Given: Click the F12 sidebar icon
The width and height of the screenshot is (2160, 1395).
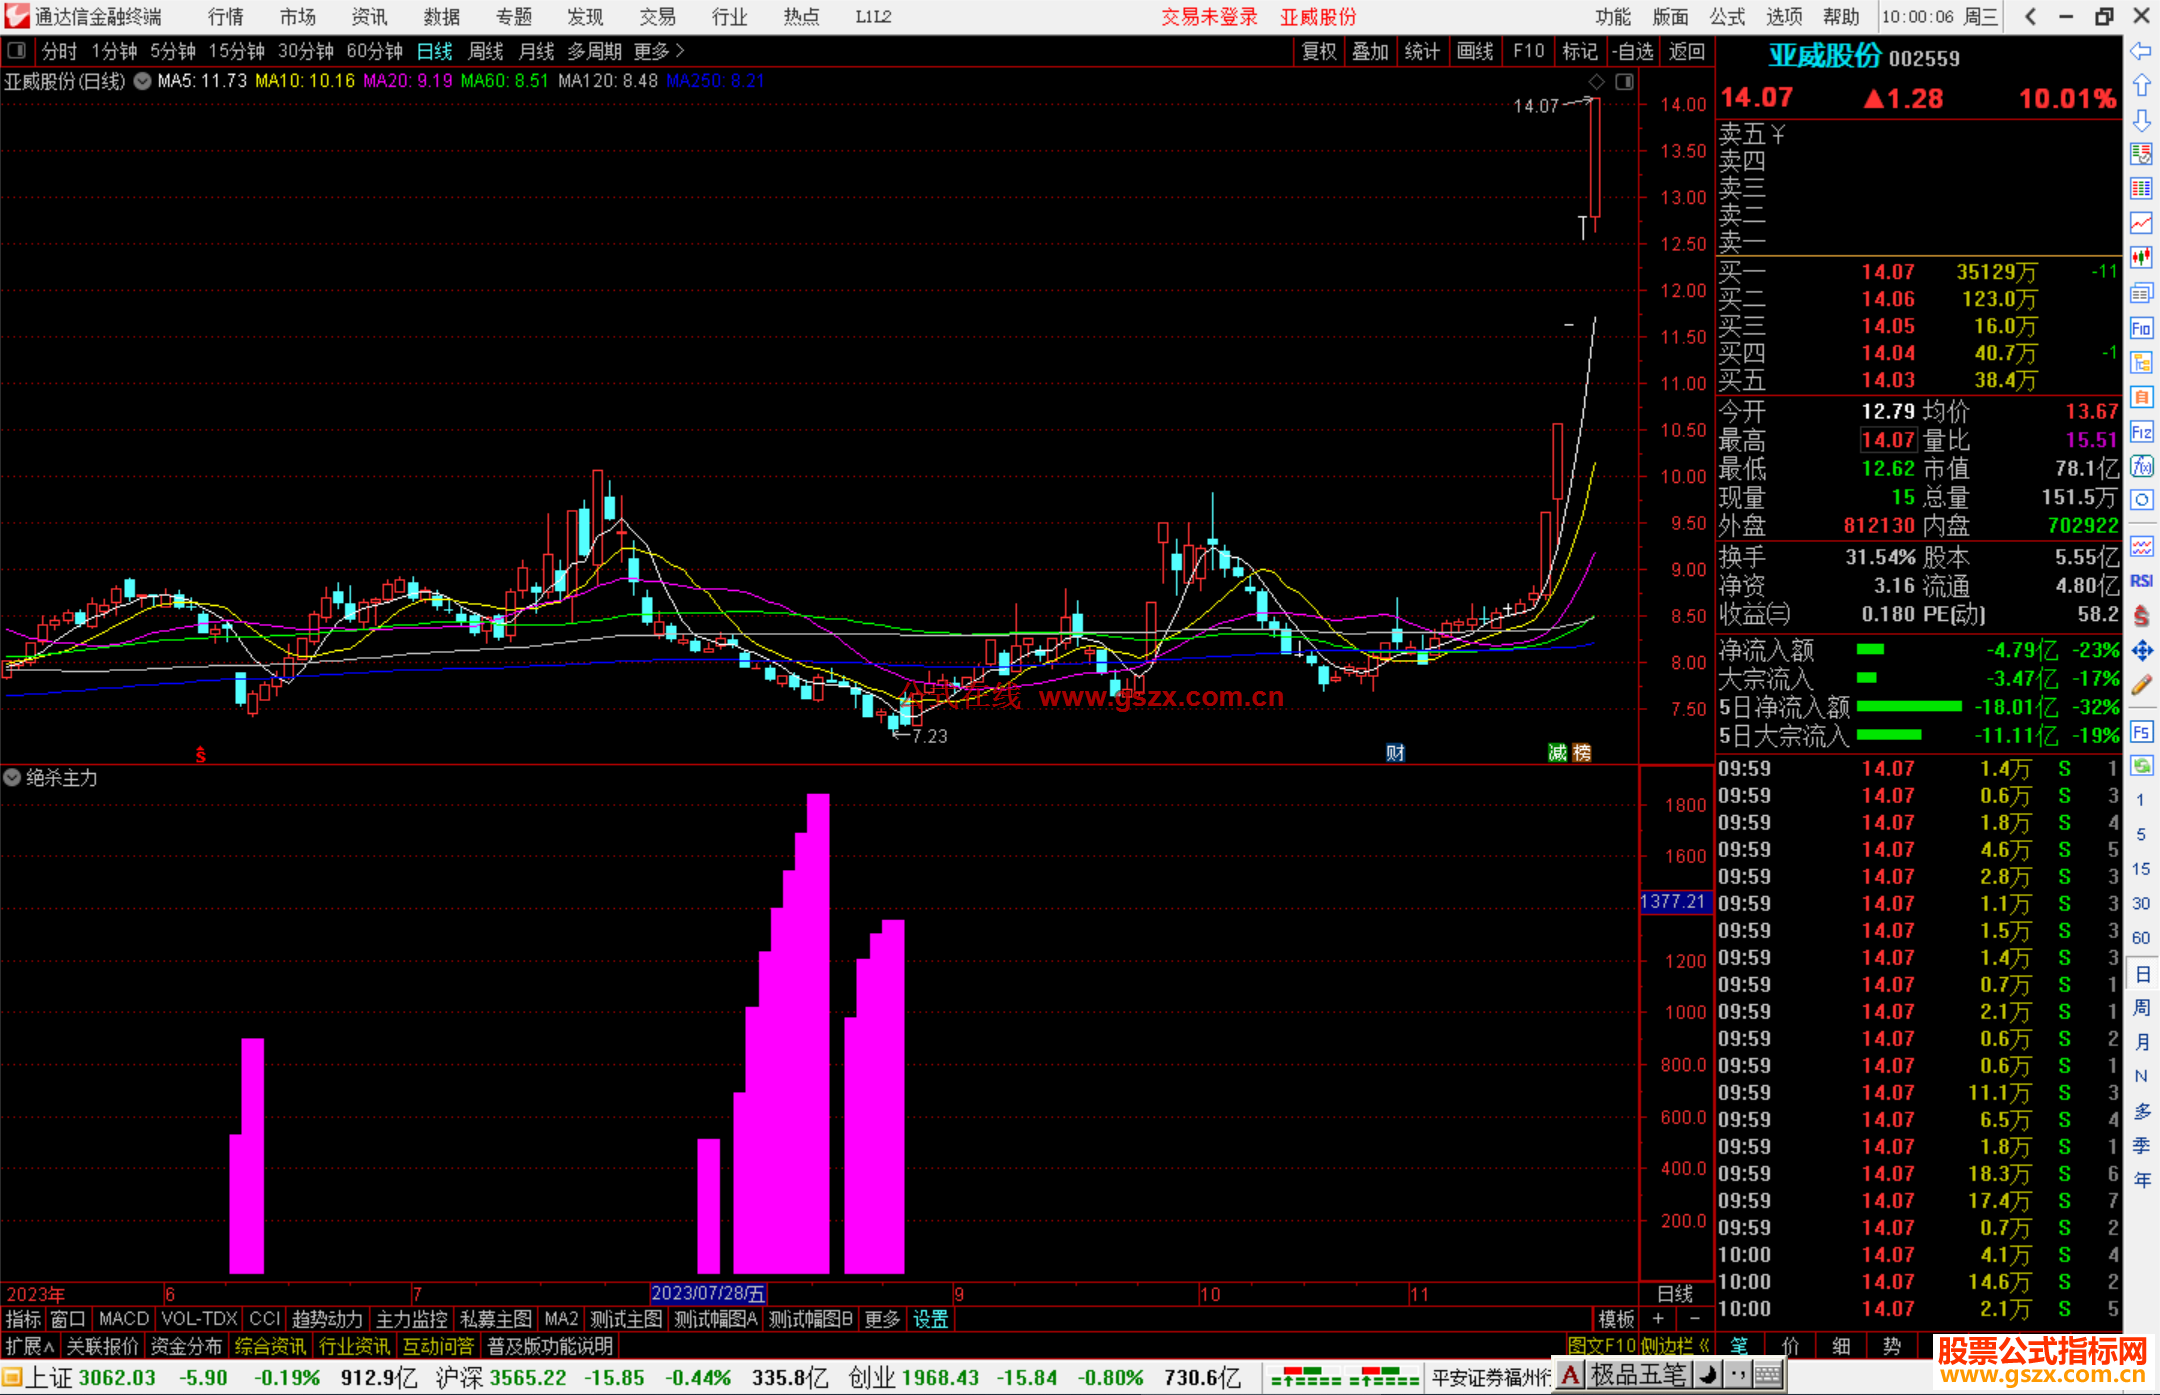Looking at the screenshot, I should (x=2141, y=432).
